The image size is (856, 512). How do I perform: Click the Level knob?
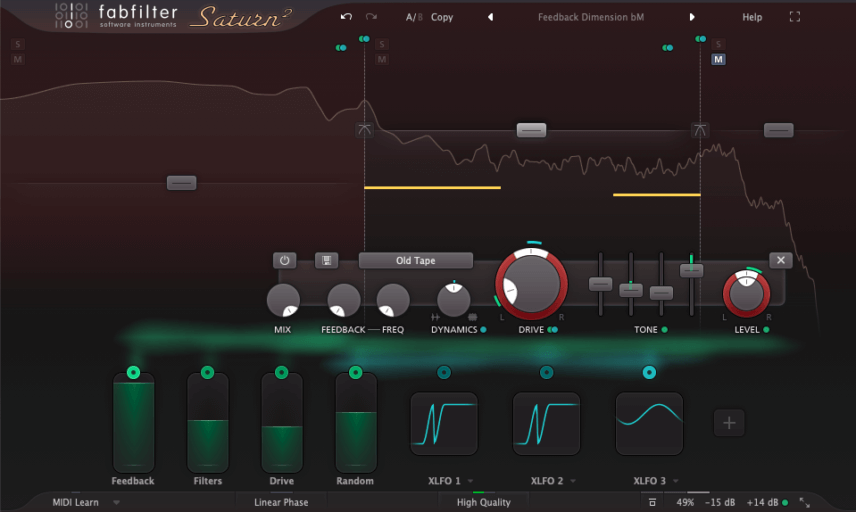pyautogui.click(x=746, y=294)
